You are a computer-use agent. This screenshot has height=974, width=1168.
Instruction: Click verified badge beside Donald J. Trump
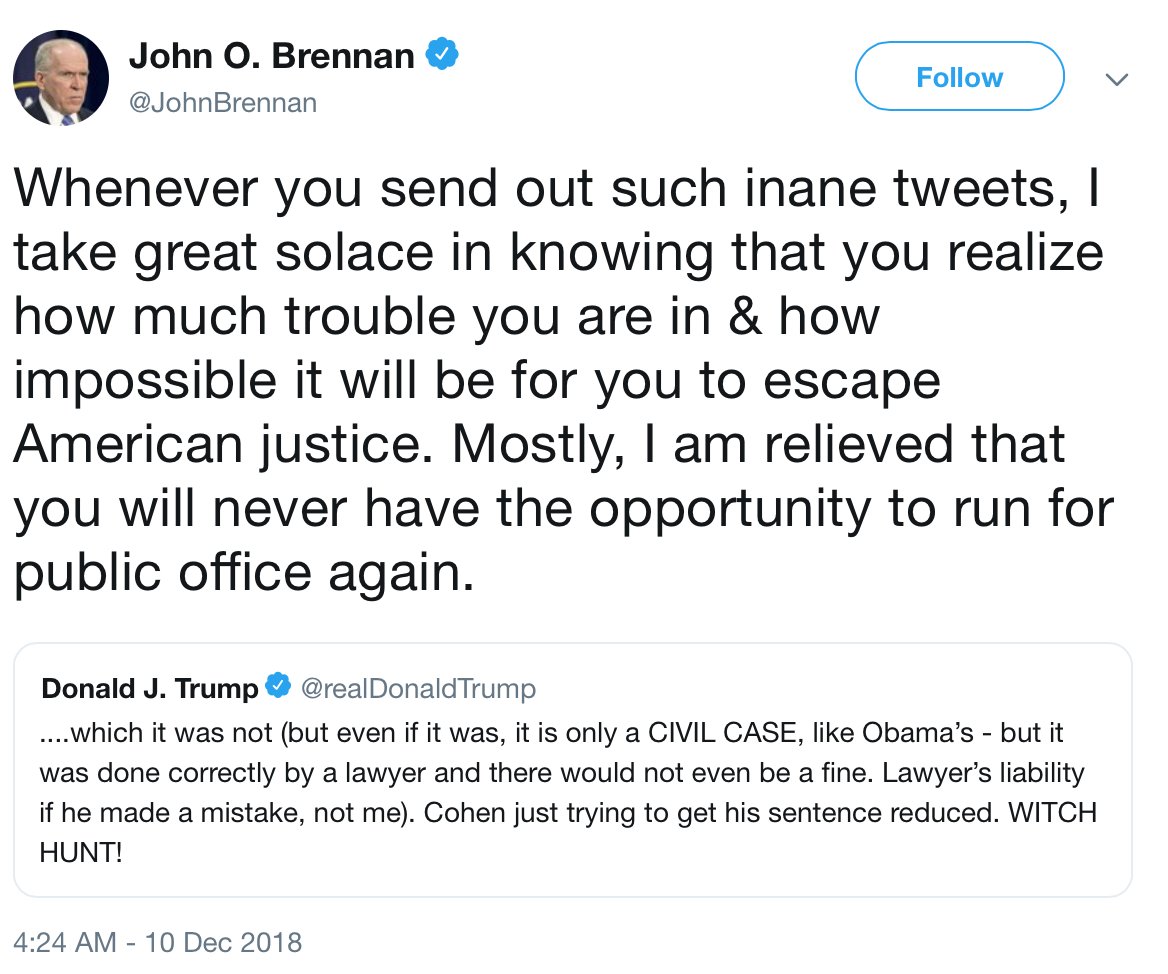[x=278, y=687]
